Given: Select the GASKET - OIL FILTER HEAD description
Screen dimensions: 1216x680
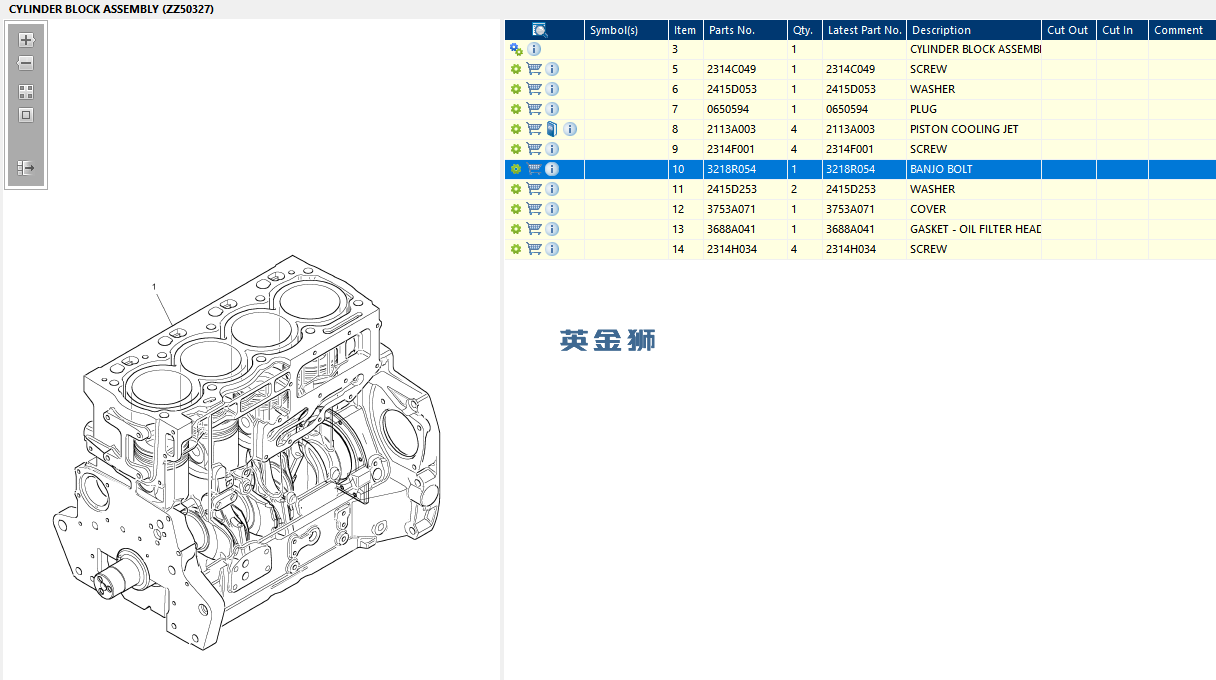Looking at the screenshot, I should pos(975,229).
